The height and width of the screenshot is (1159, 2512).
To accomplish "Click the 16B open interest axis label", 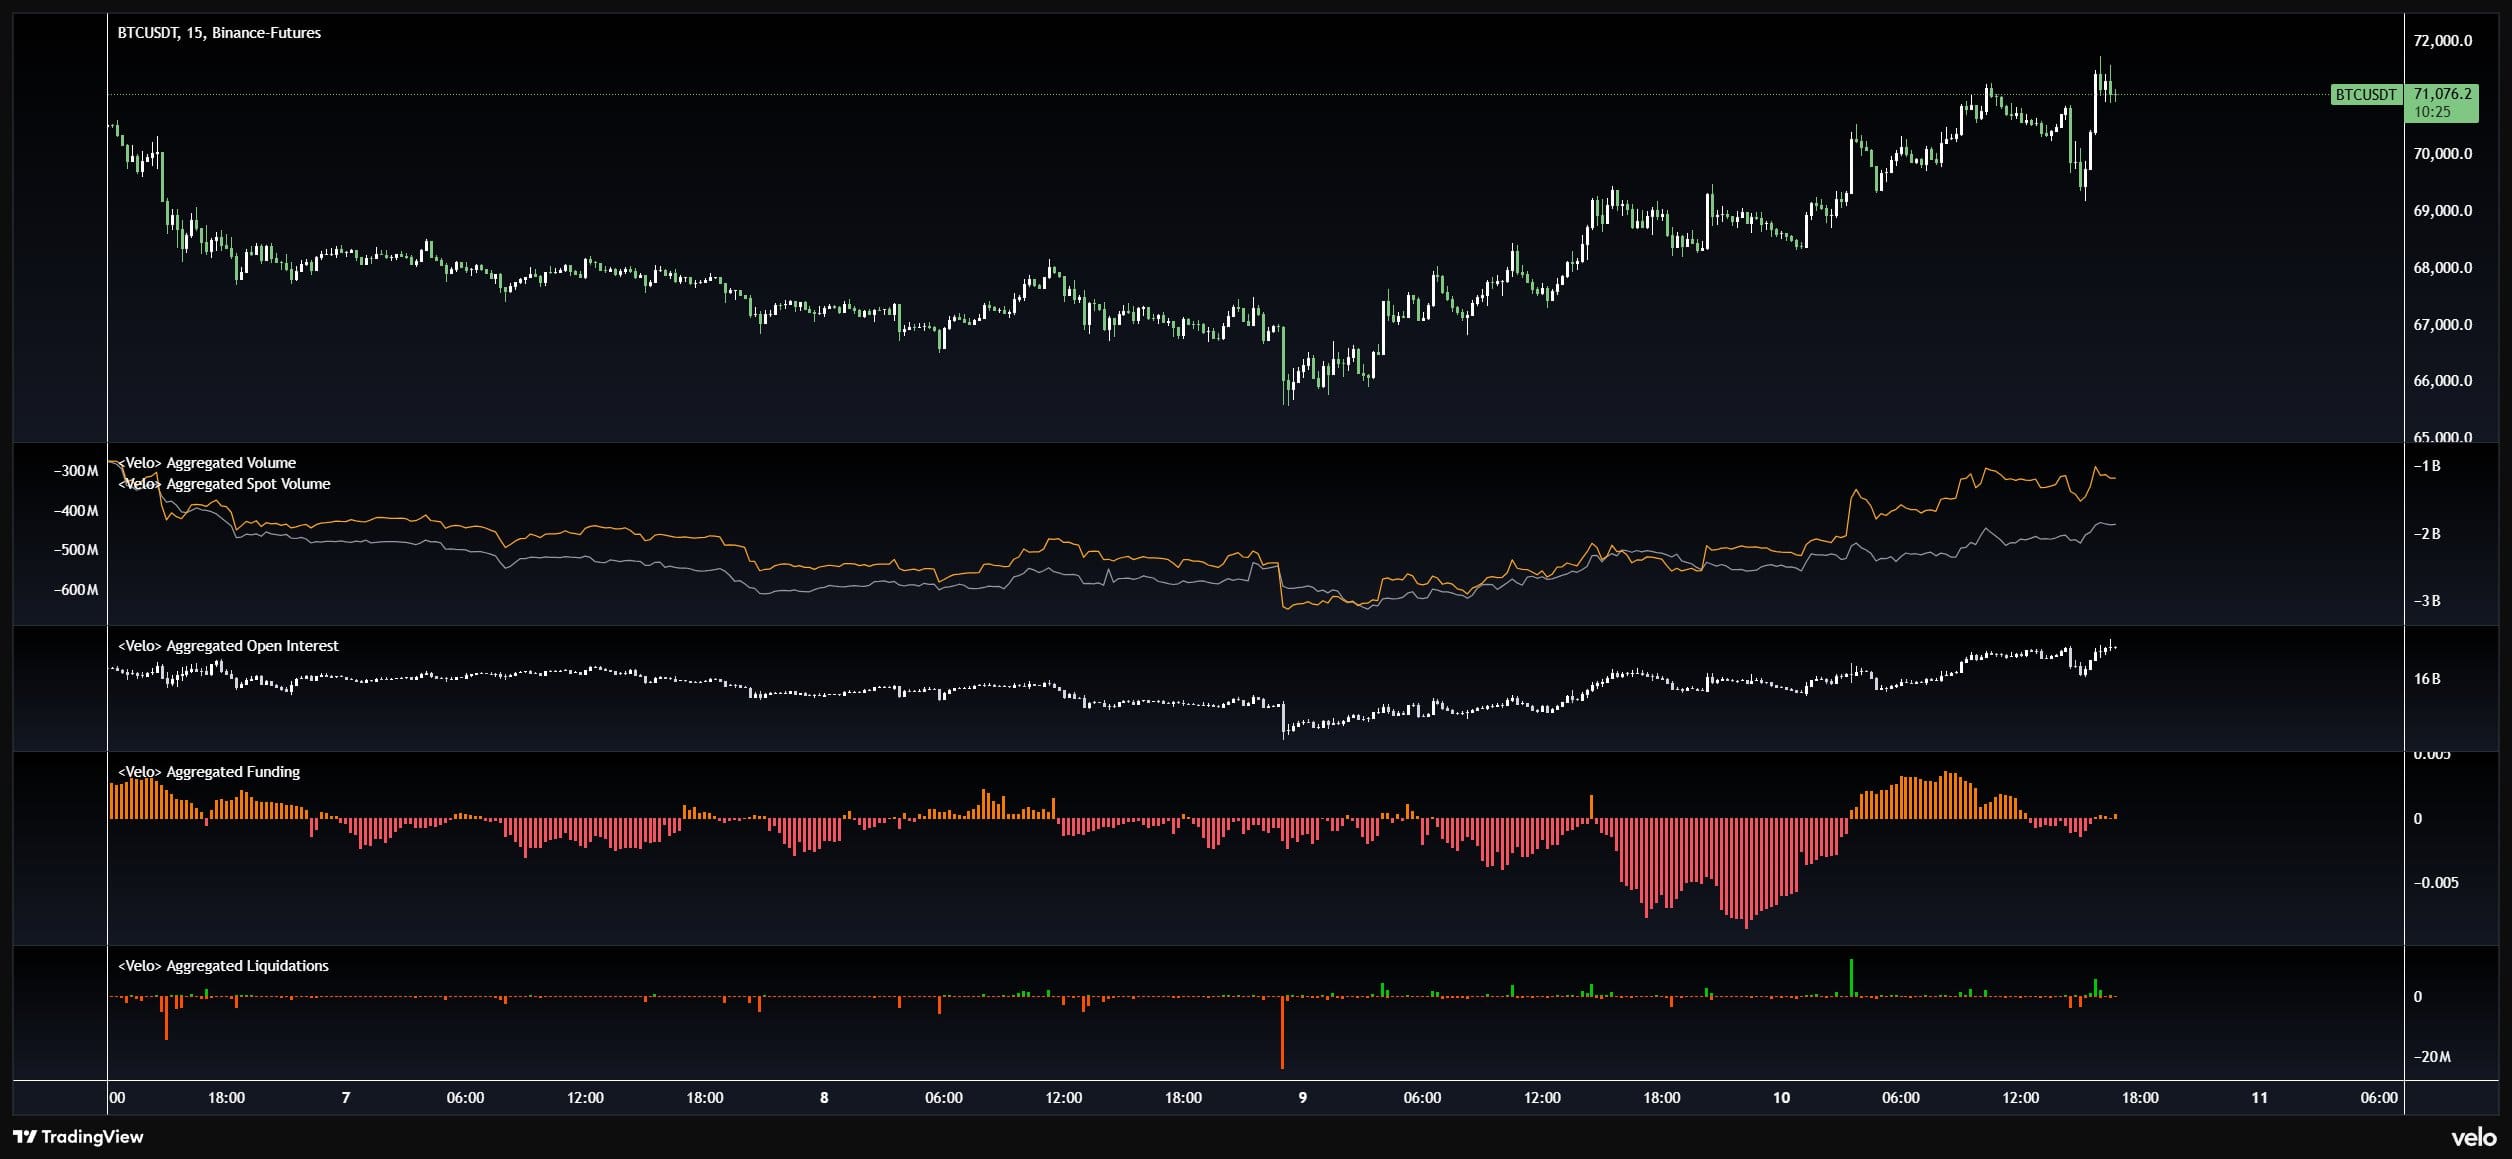I will (x=2427, y=679).
